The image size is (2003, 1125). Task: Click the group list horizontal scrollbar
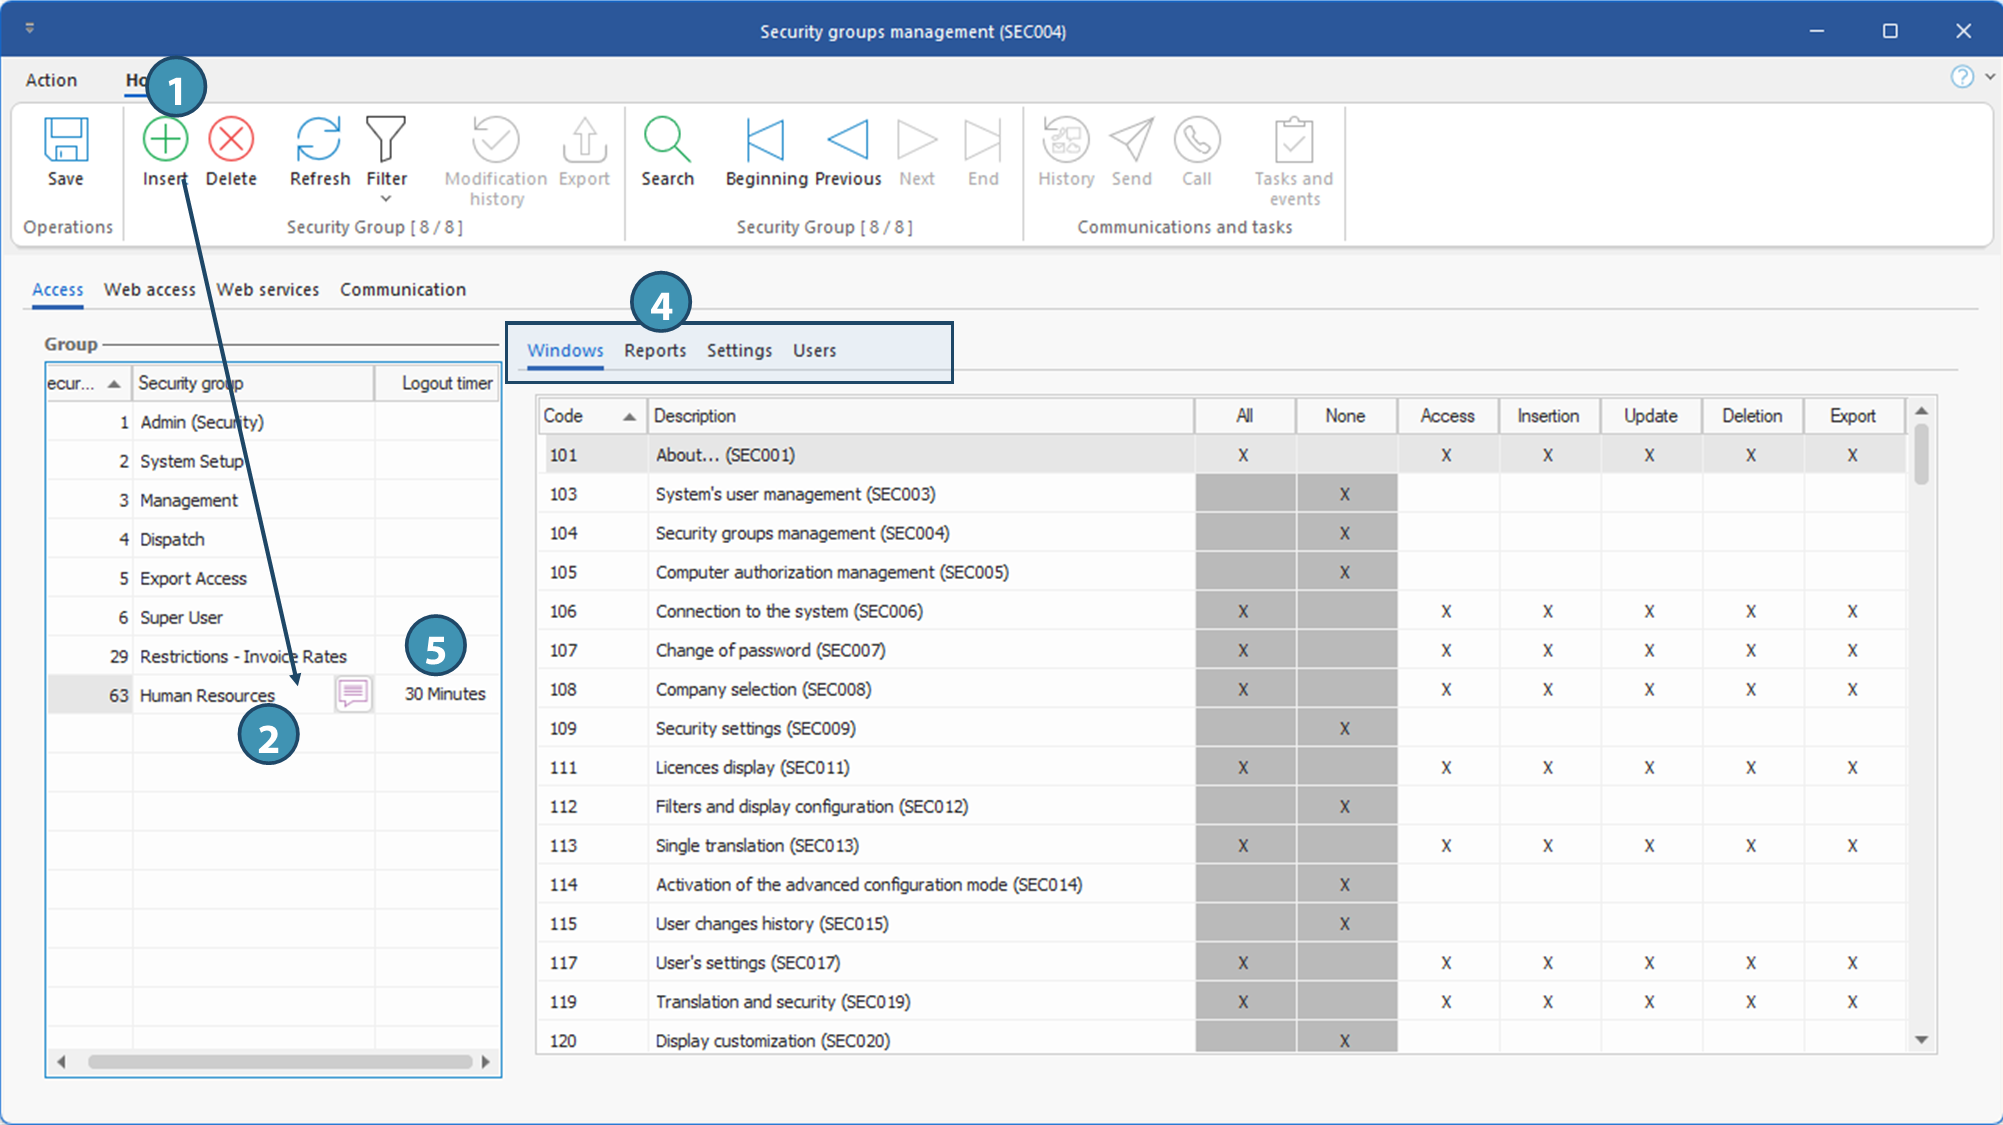[x=280, y=1061]
